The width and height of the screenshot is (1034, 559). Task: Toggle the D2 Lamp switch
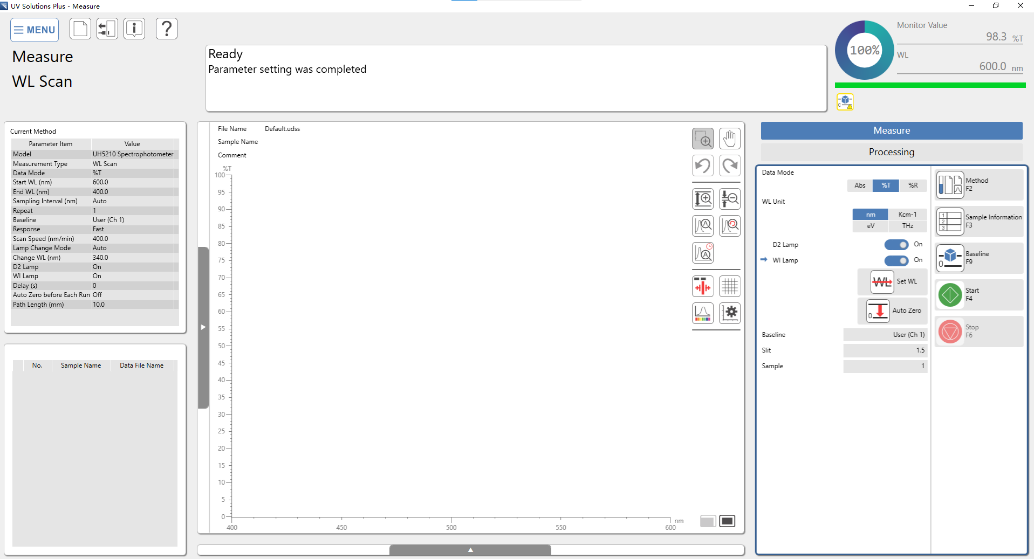pos(896,245)
